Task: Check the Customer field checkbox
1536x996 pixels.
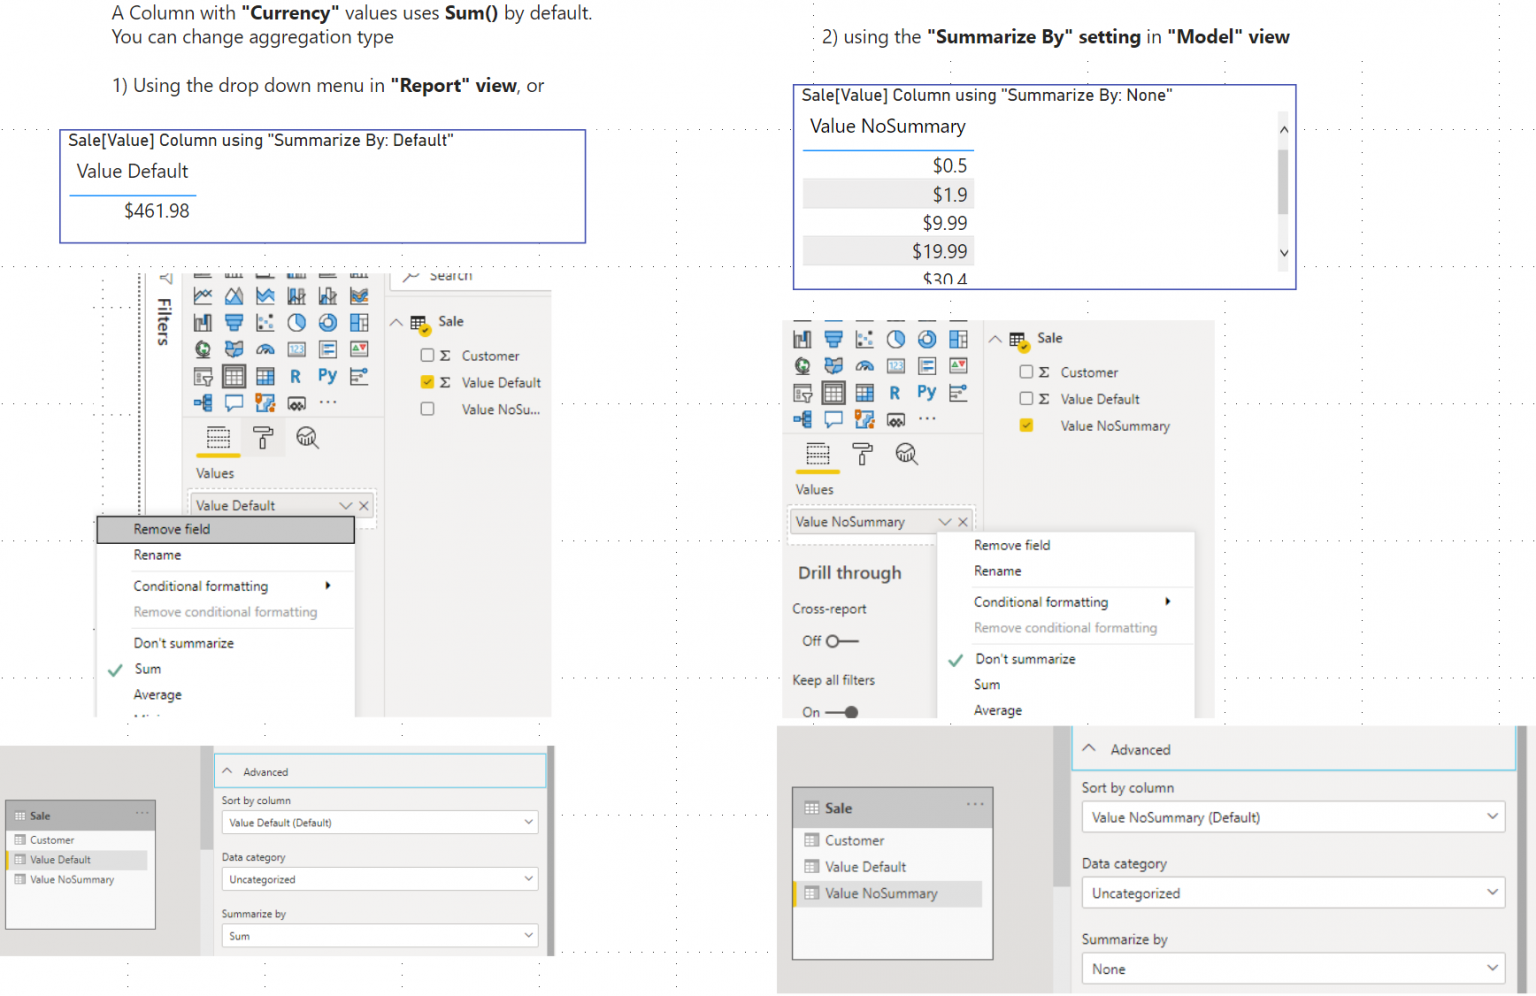Action: [x=427, y=355]
